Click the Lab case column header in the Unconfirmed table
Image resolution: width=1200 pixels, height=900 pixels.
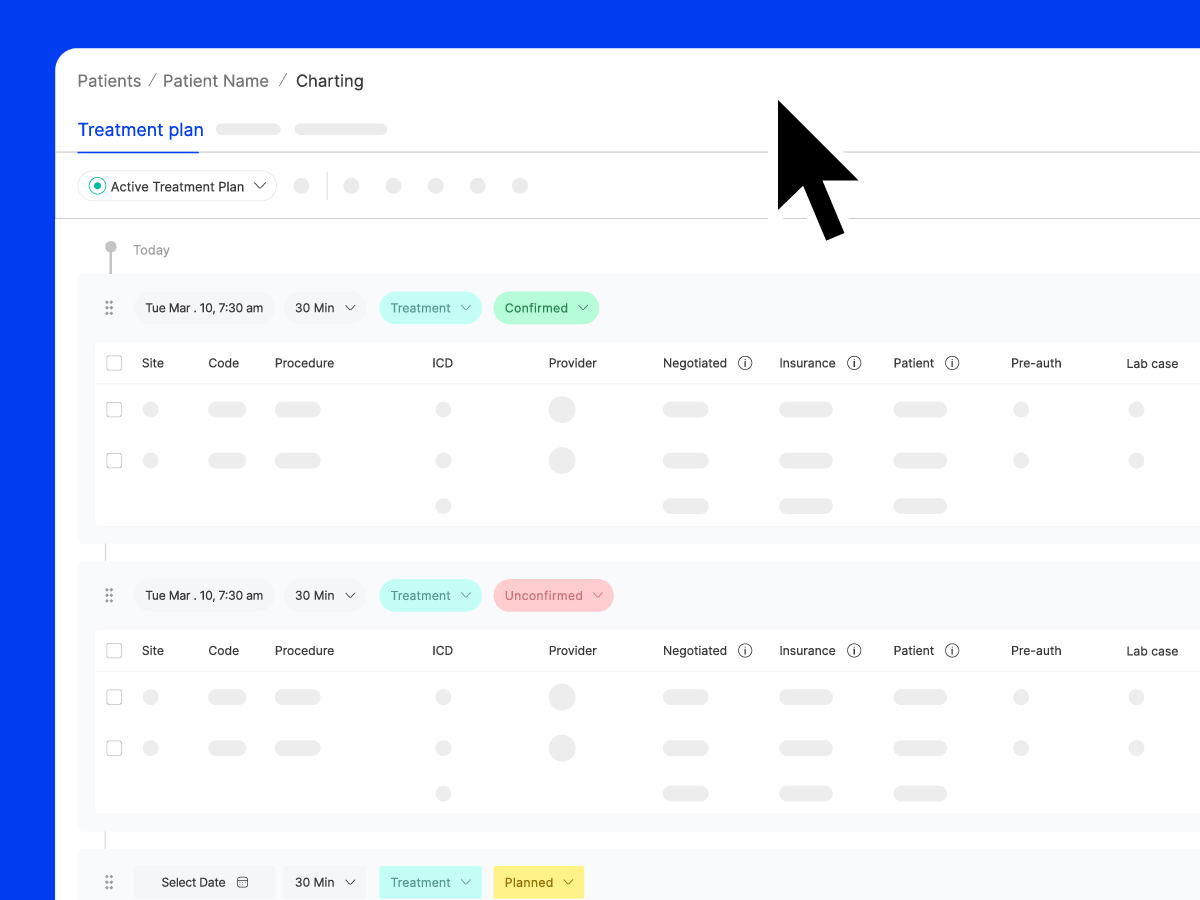point(1152,651)
